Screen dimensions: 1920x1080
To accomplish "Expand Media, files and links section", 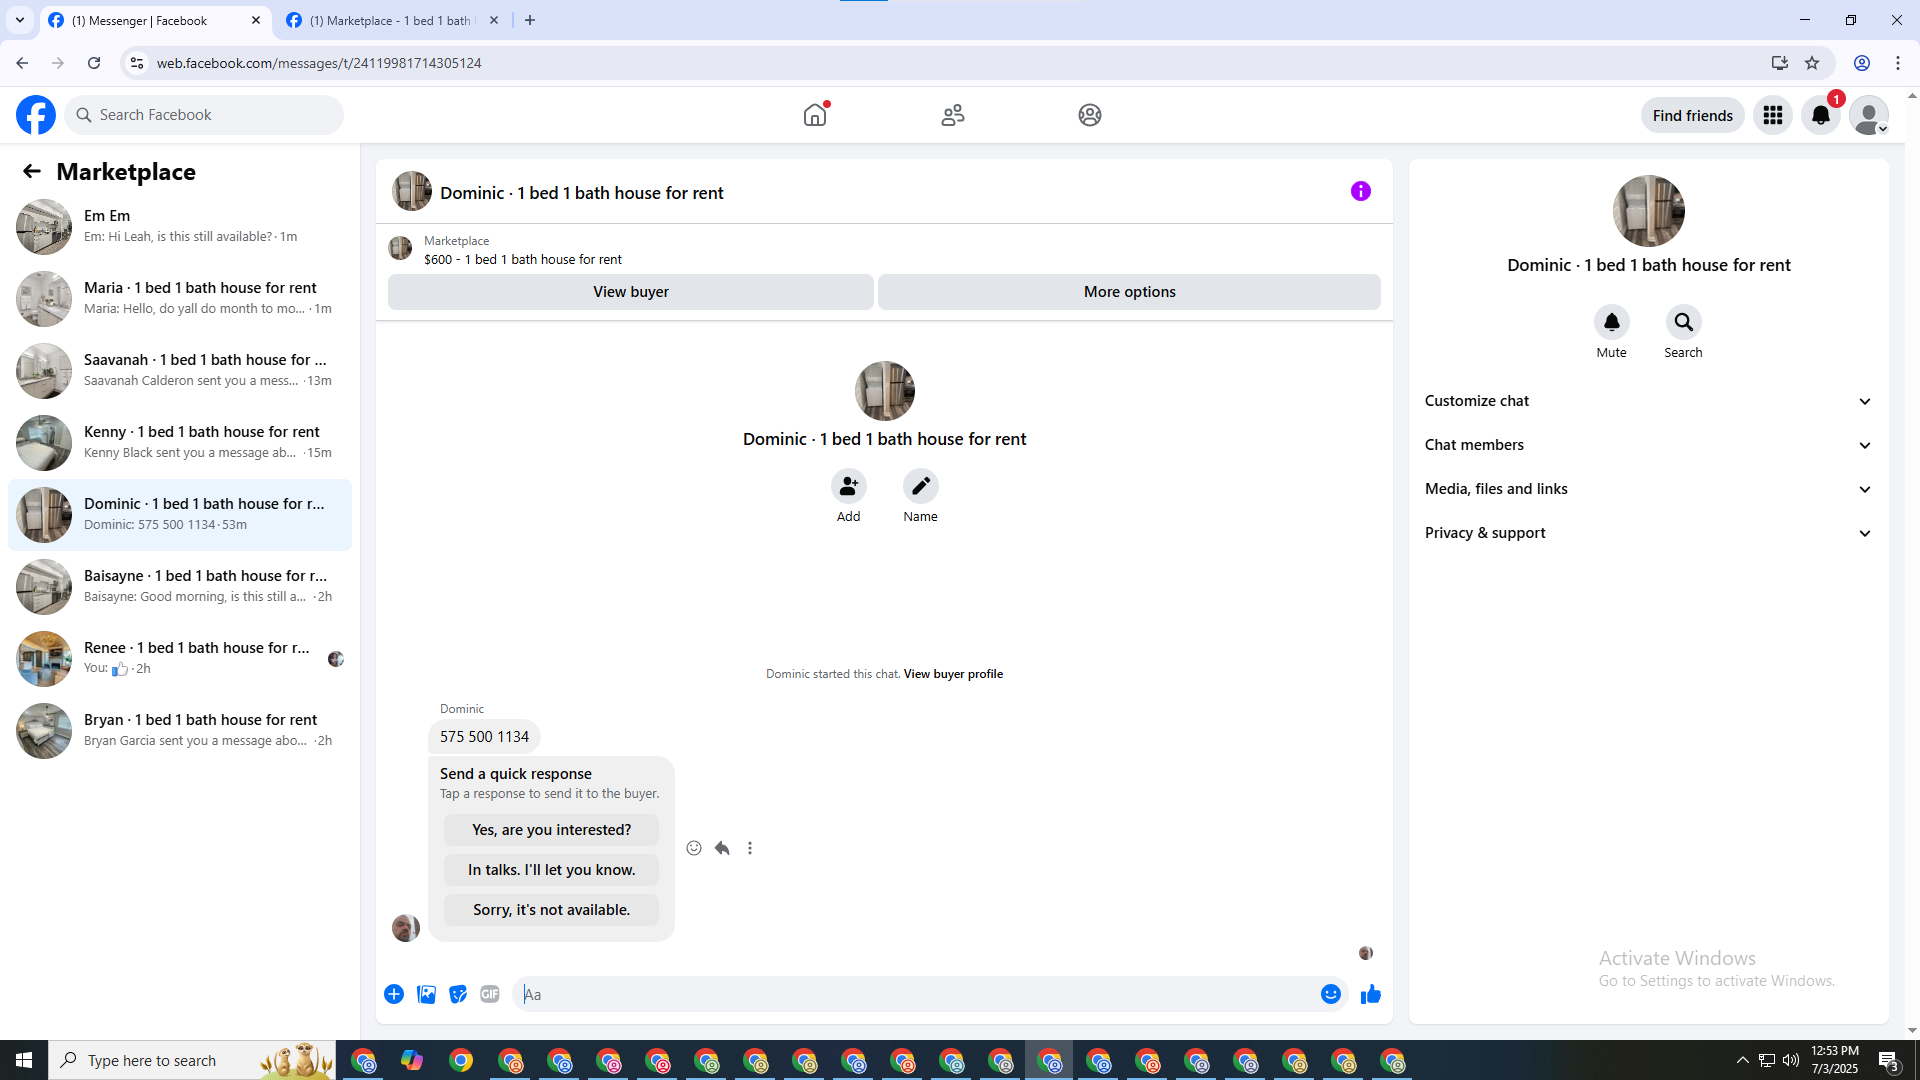I will 1647,489.
